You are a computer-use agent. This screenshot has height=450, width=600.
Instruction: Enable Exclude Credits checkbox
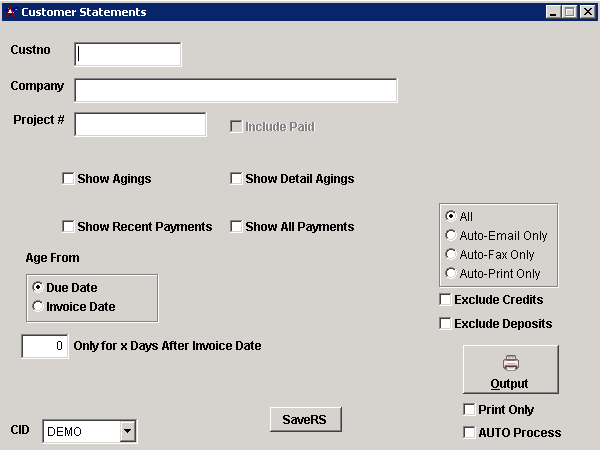(446, 300)
